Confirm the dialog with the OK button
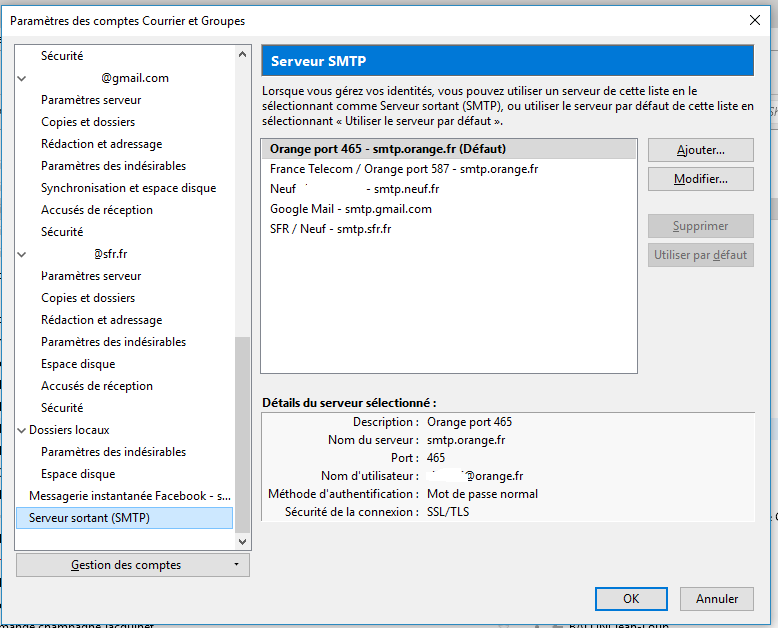Screen dimensions: 778x628 click(x=631, y=599)
